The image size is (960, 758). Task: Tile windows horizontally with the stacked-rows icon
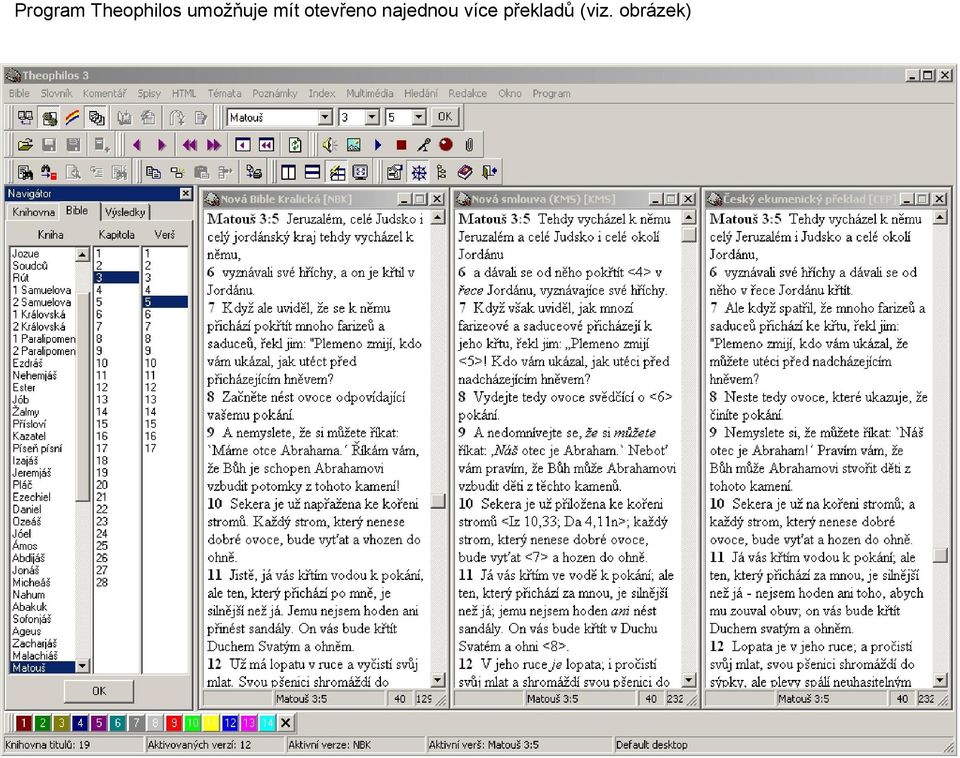(x=312, y=173)
